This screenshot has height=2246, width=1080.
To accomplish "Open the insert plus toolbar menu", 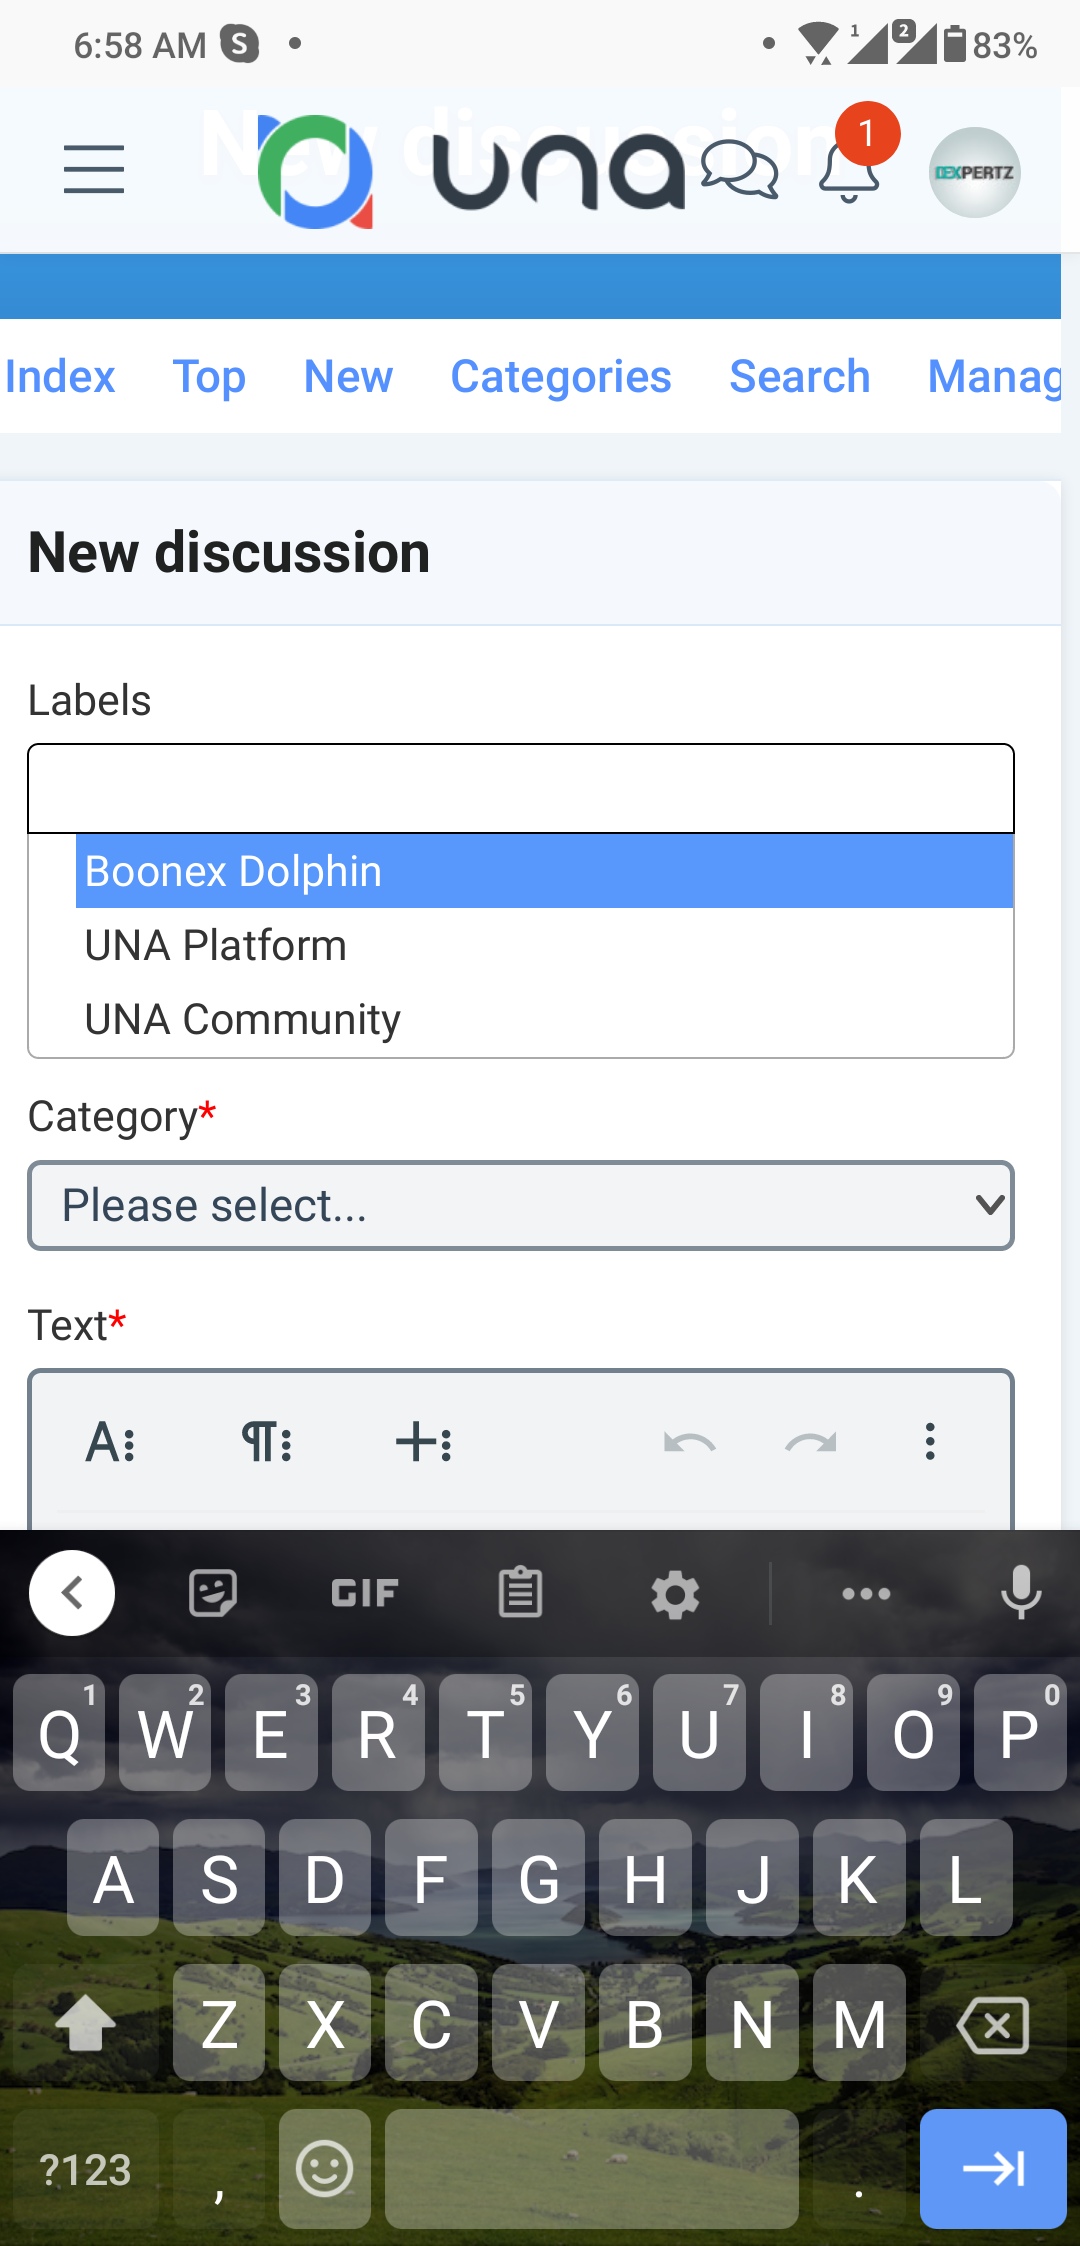I will click(424, 1443).
